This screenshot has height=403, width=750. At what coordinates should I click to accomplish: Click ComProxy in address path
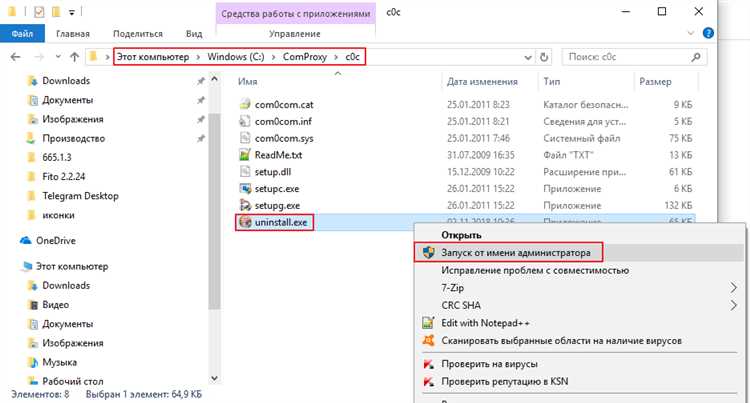tap(305, 57)
